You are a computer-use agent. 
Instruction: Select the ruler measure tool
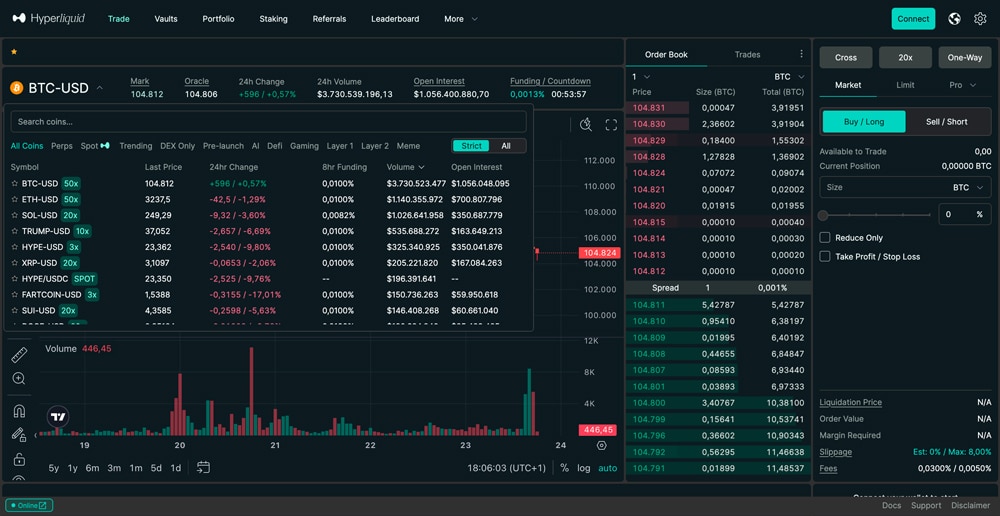coord(19,355)
